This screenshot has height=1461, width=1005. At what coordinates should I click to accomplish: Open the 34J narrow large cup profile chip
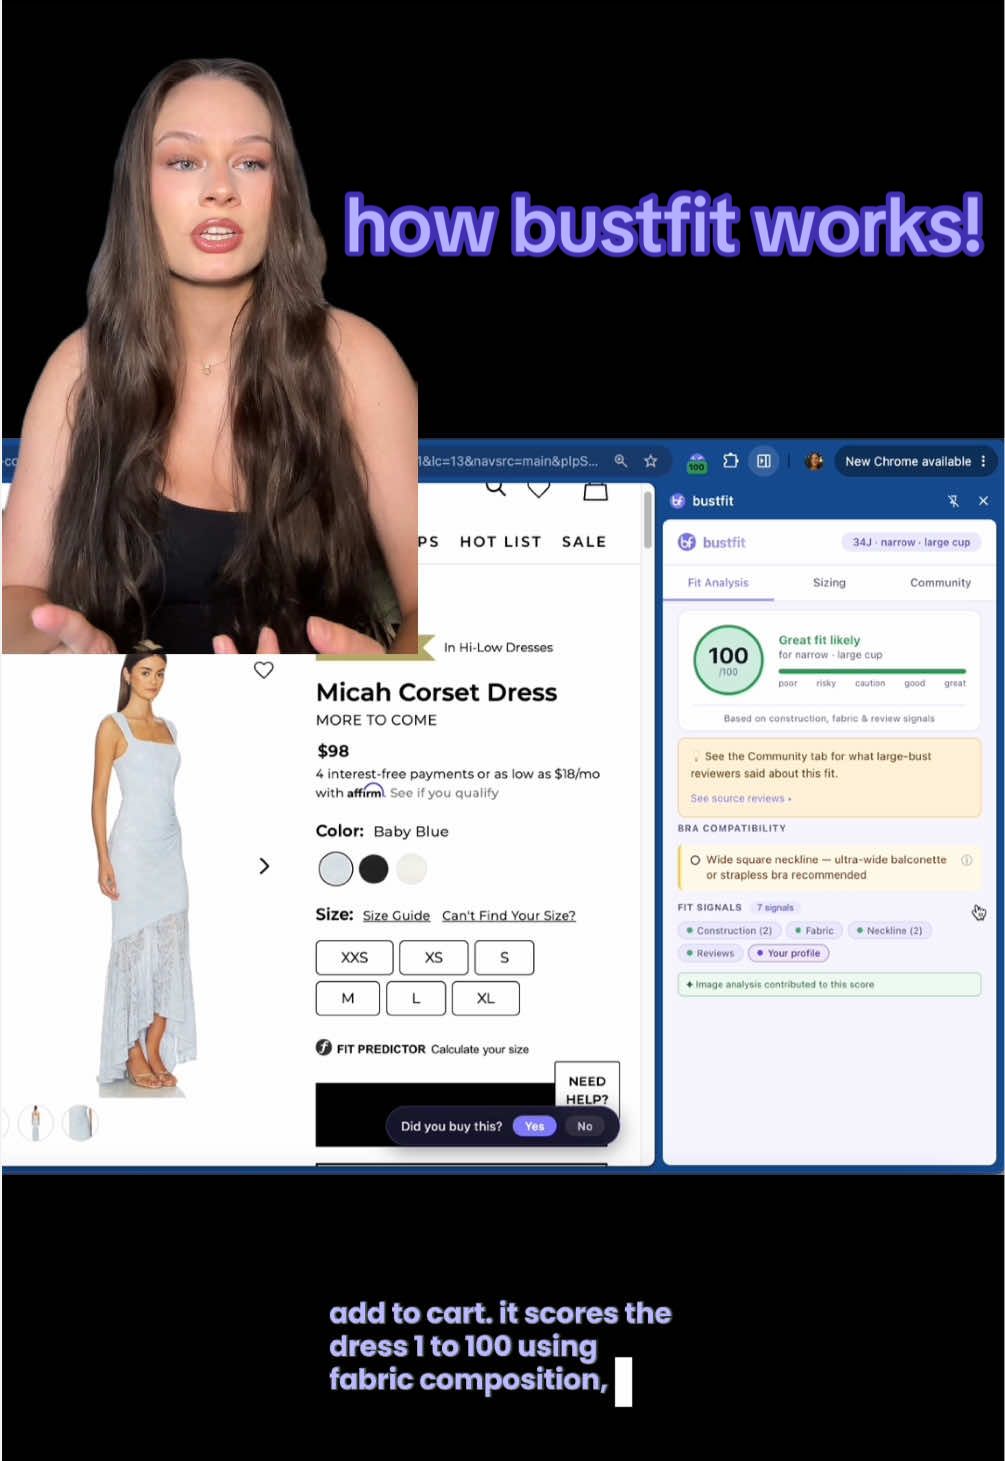point(911,542)
